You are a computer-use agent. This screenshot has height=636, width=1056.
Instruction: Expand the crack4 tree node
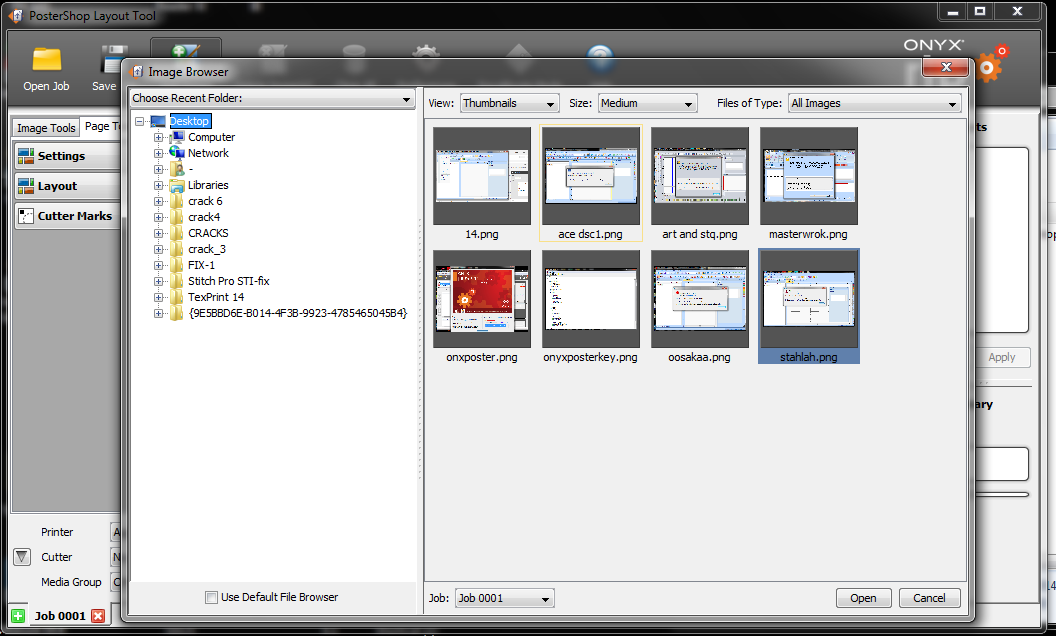158,218
